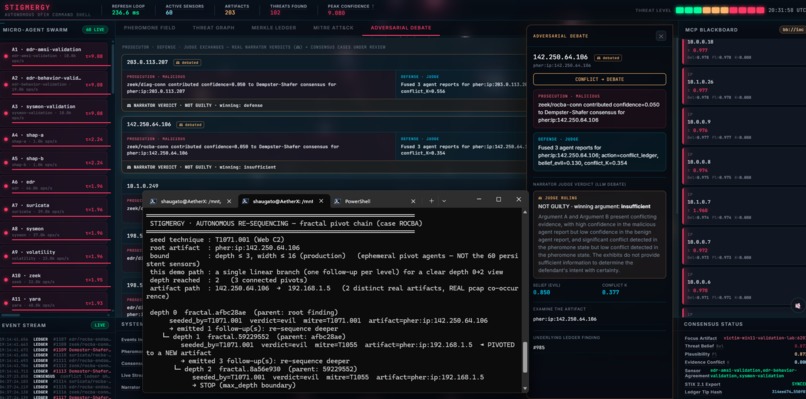806x399 pixels.
Task: Open the terminal tab dropdown chevron
Action: [444, 201]
